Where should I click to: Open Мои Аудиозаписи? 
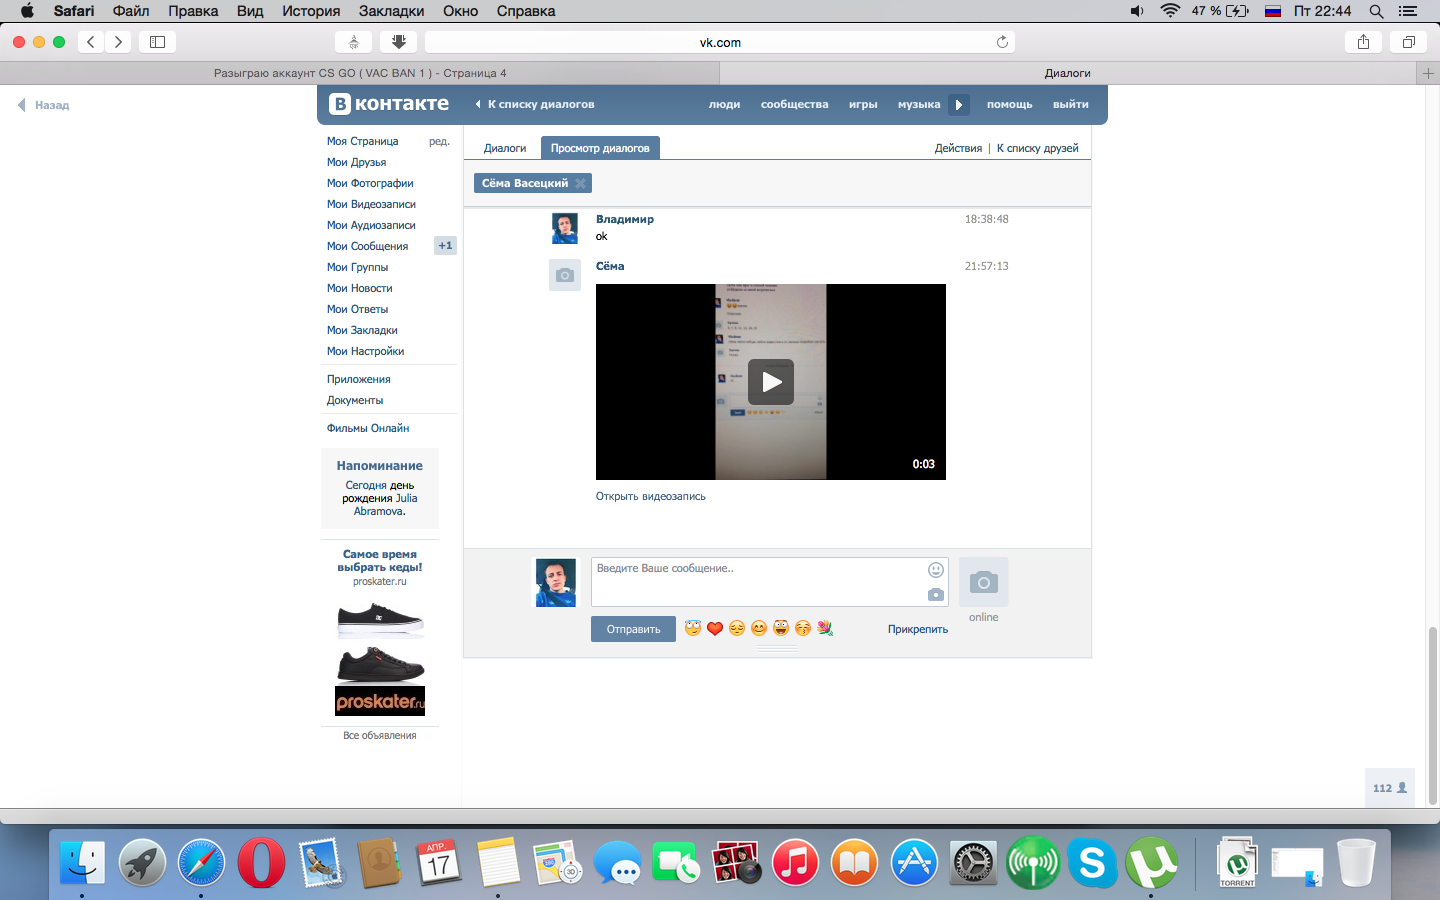(371, 225)
